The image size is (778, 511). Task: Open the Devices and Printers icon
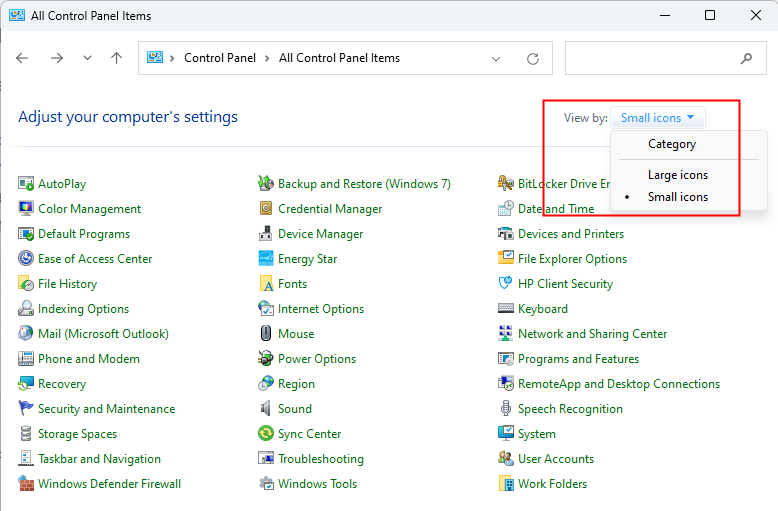pos(506,234)
